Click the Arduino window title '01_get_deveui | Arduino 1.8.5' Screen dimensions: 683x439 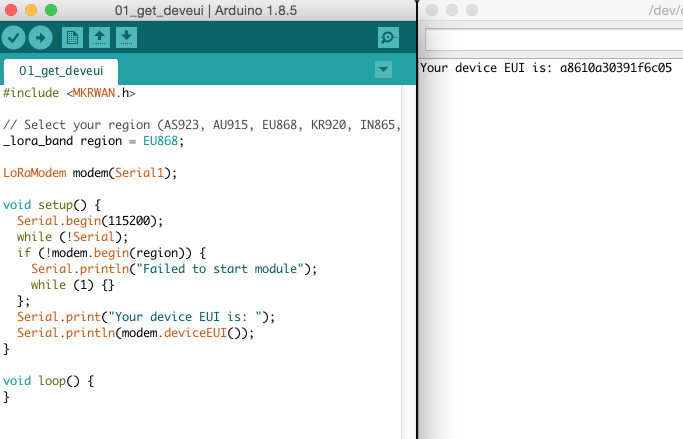coord(206,10)
